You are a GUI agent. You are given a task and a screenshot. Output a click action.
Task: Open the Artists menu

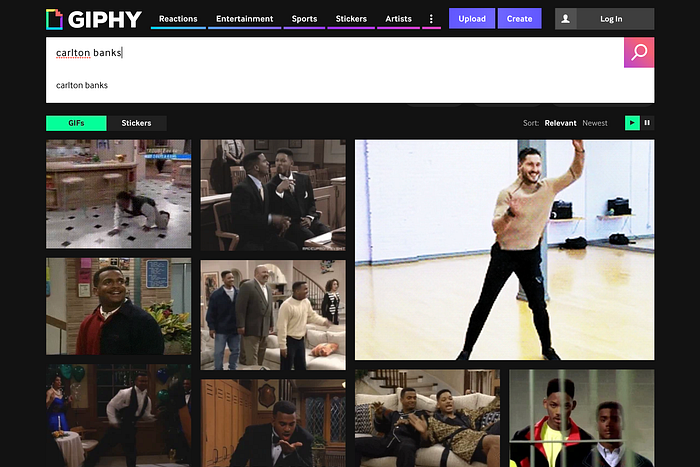point(399,19)
